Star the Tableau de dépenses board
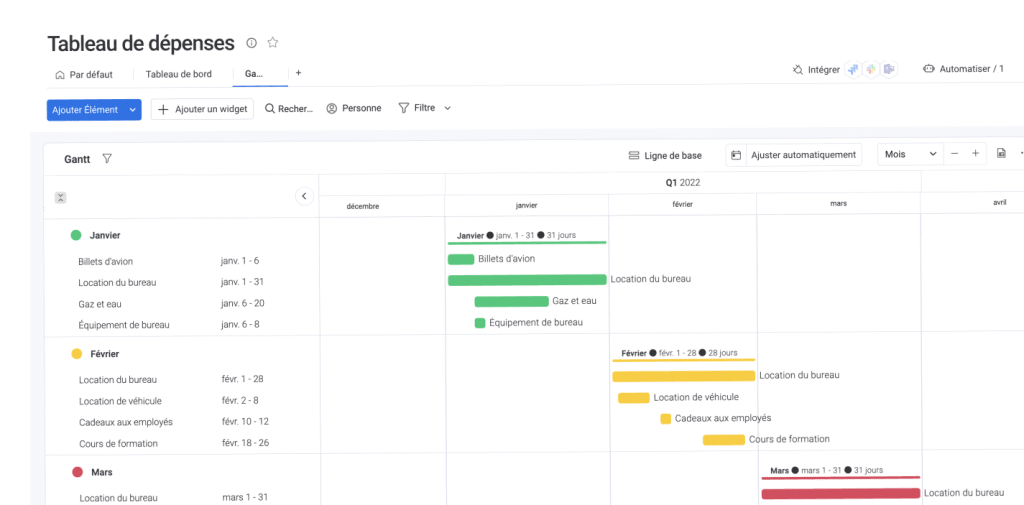This screenshot has width=1024, height=505. (273, 42)
